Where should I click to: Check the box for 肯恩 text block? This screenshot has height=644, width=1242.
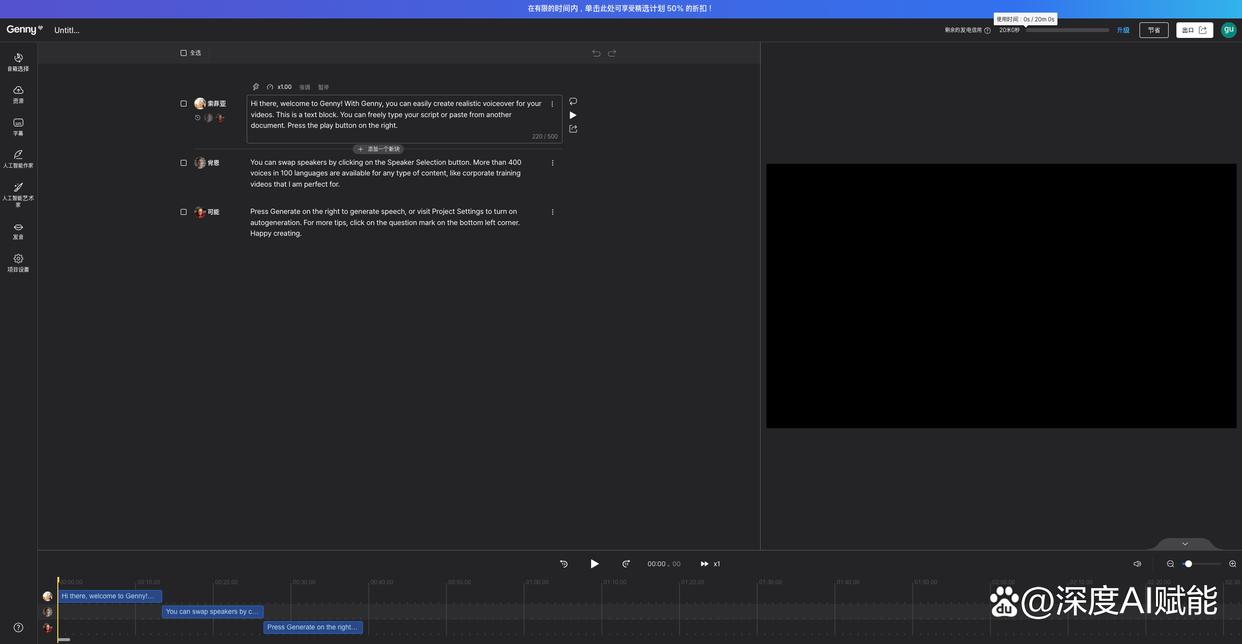point(183,163)
